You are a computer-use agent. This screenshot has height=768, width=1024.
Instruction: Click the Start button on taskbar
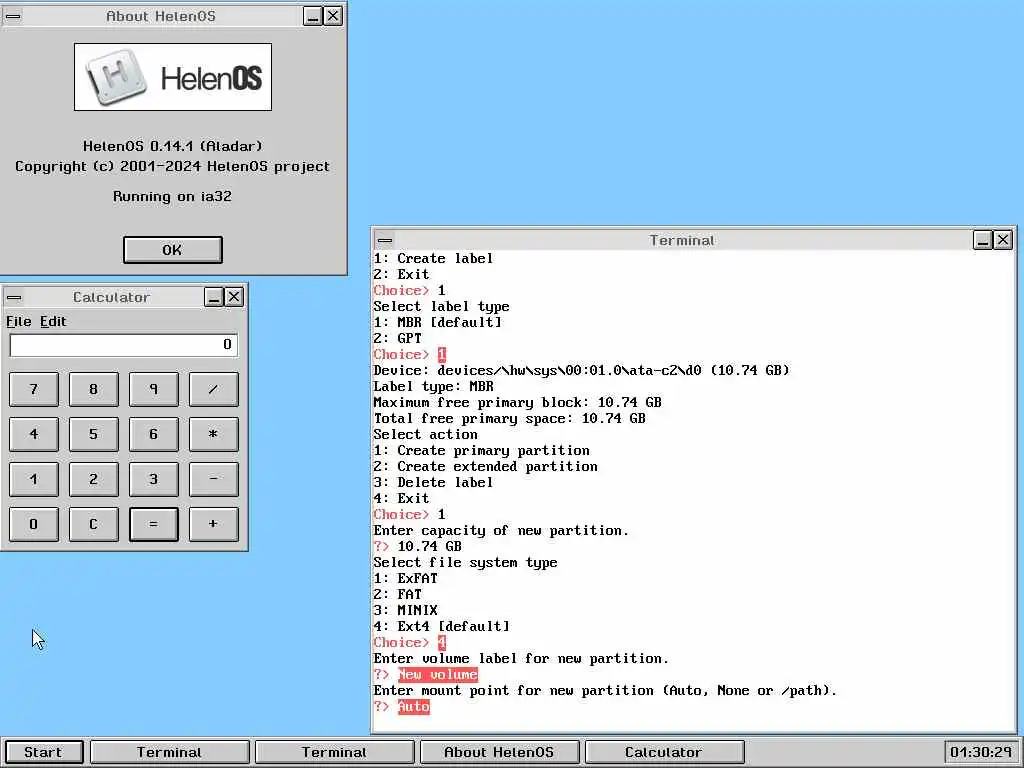click(x=43, y=752)
